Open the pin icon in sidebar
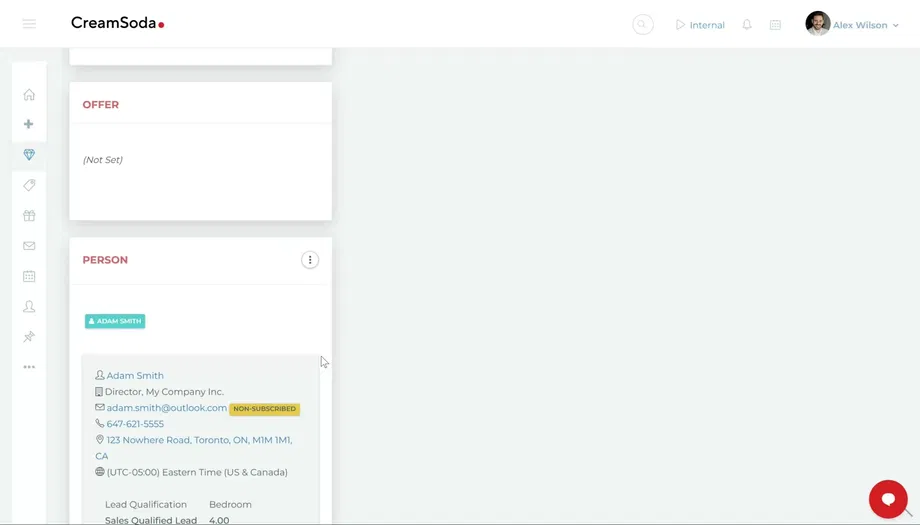 29,337
